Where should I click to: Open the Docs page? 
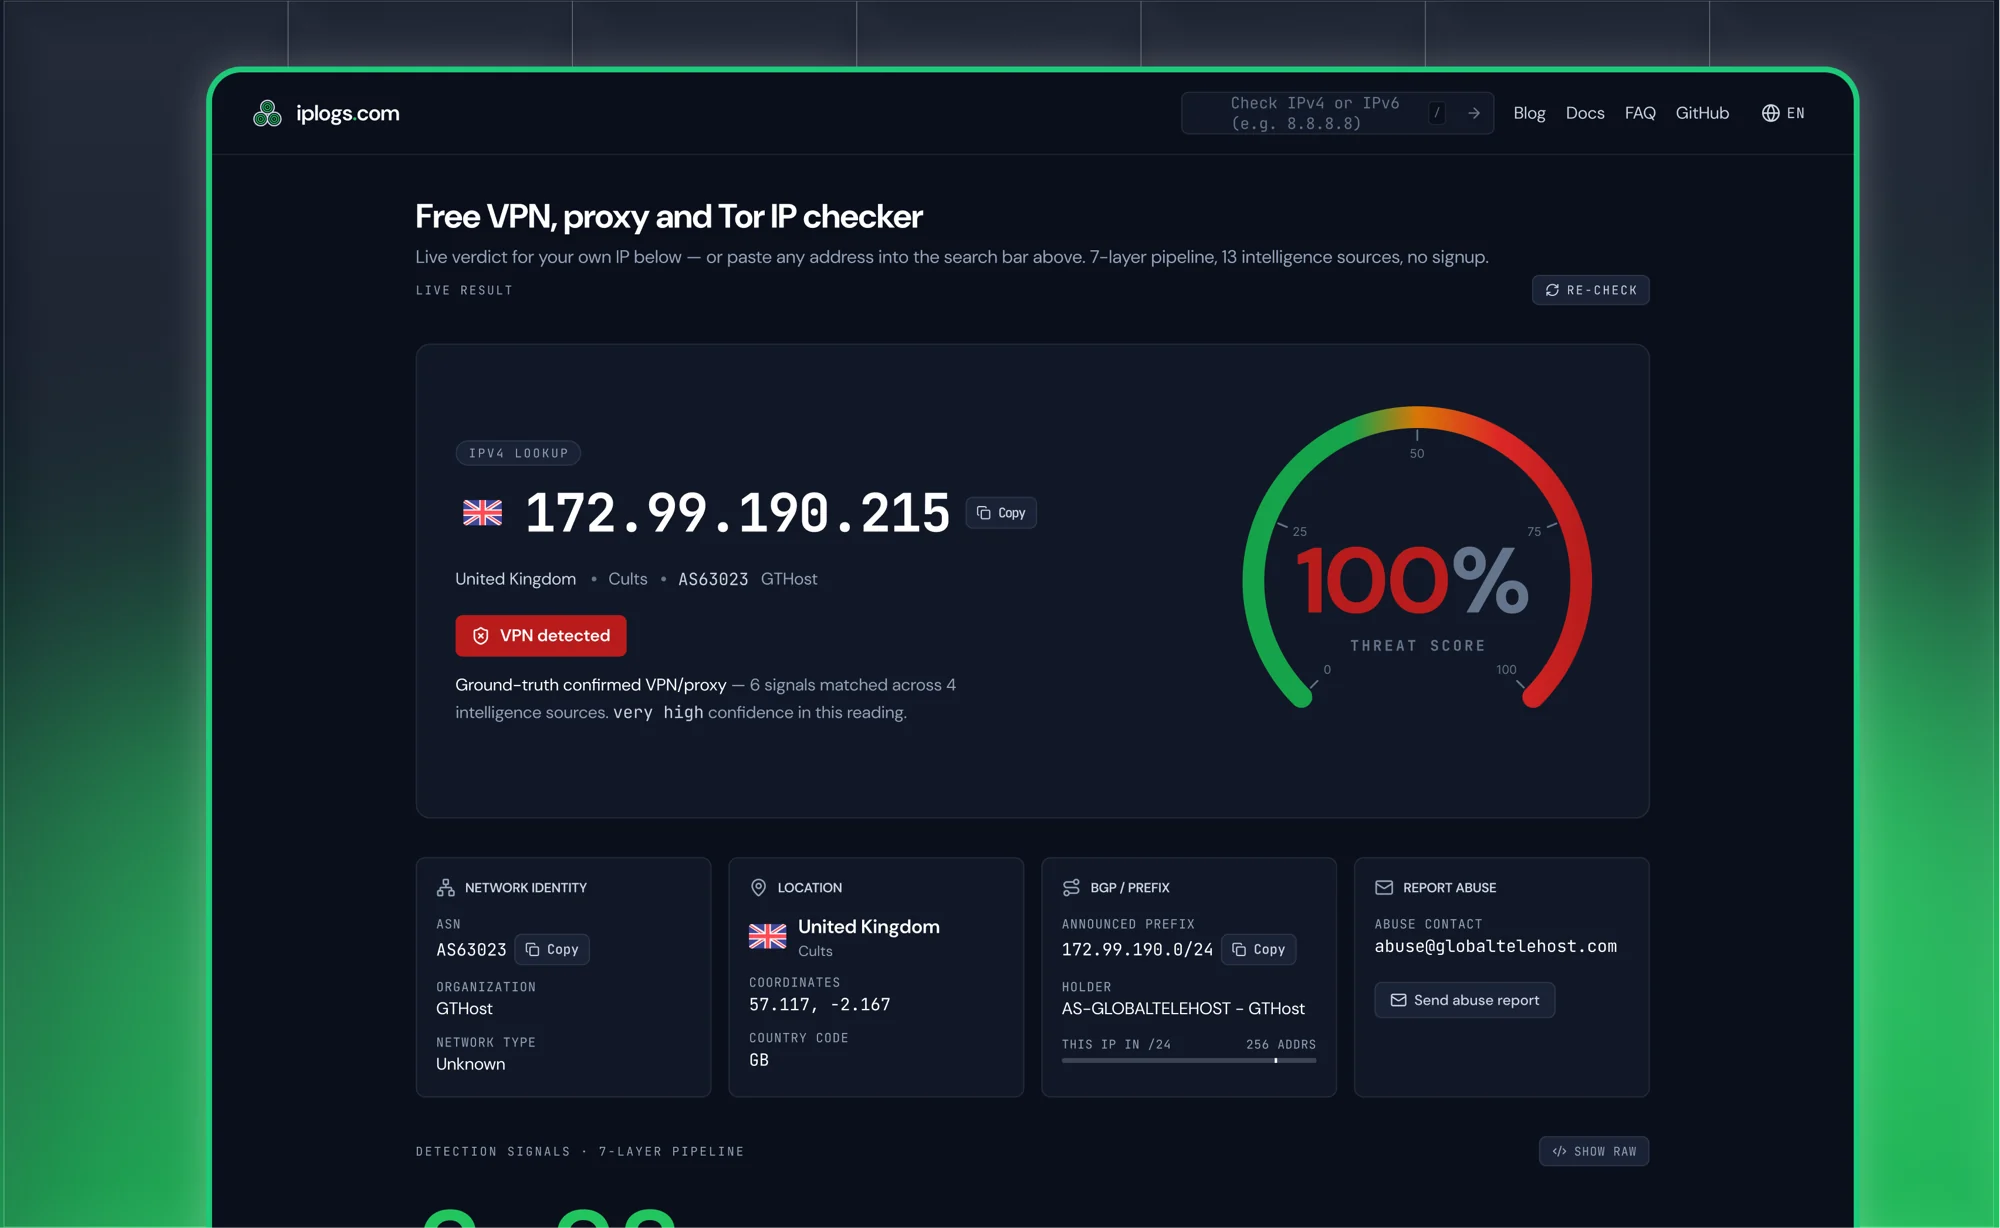(1585, 113)
